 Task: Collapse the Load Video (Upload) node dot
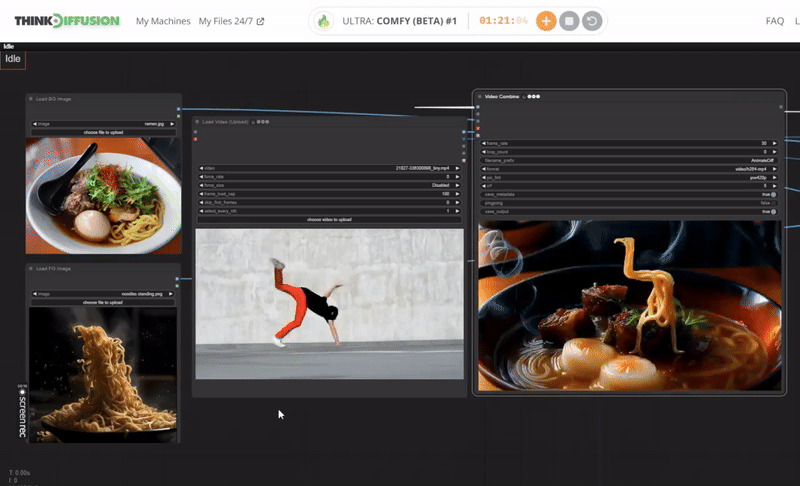pyautogui.click(x=198, y=122)
